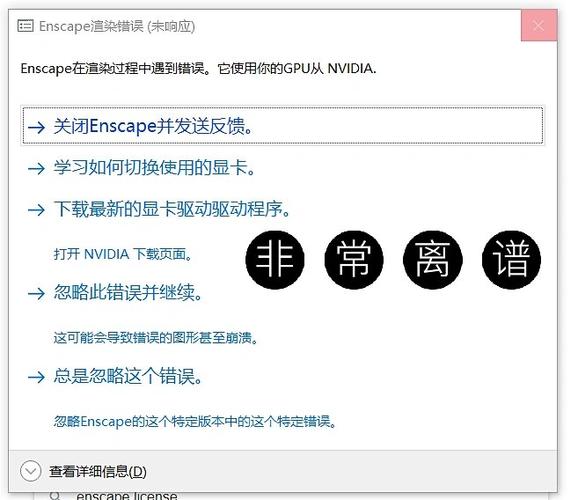
Task: Click arrow icon beside 忽略此错误并继续
Action: 36,294
